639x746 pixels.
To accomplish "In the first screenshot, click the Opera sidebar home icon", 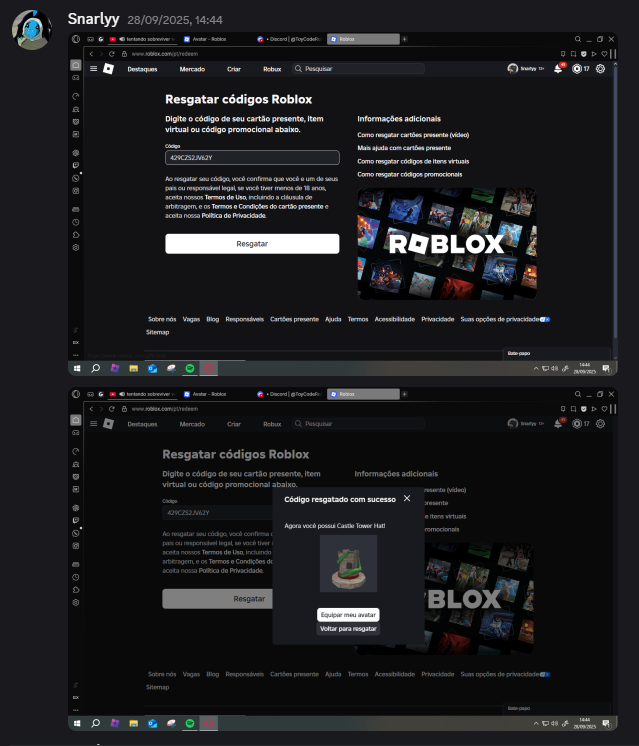I will (x=76, y=65).
